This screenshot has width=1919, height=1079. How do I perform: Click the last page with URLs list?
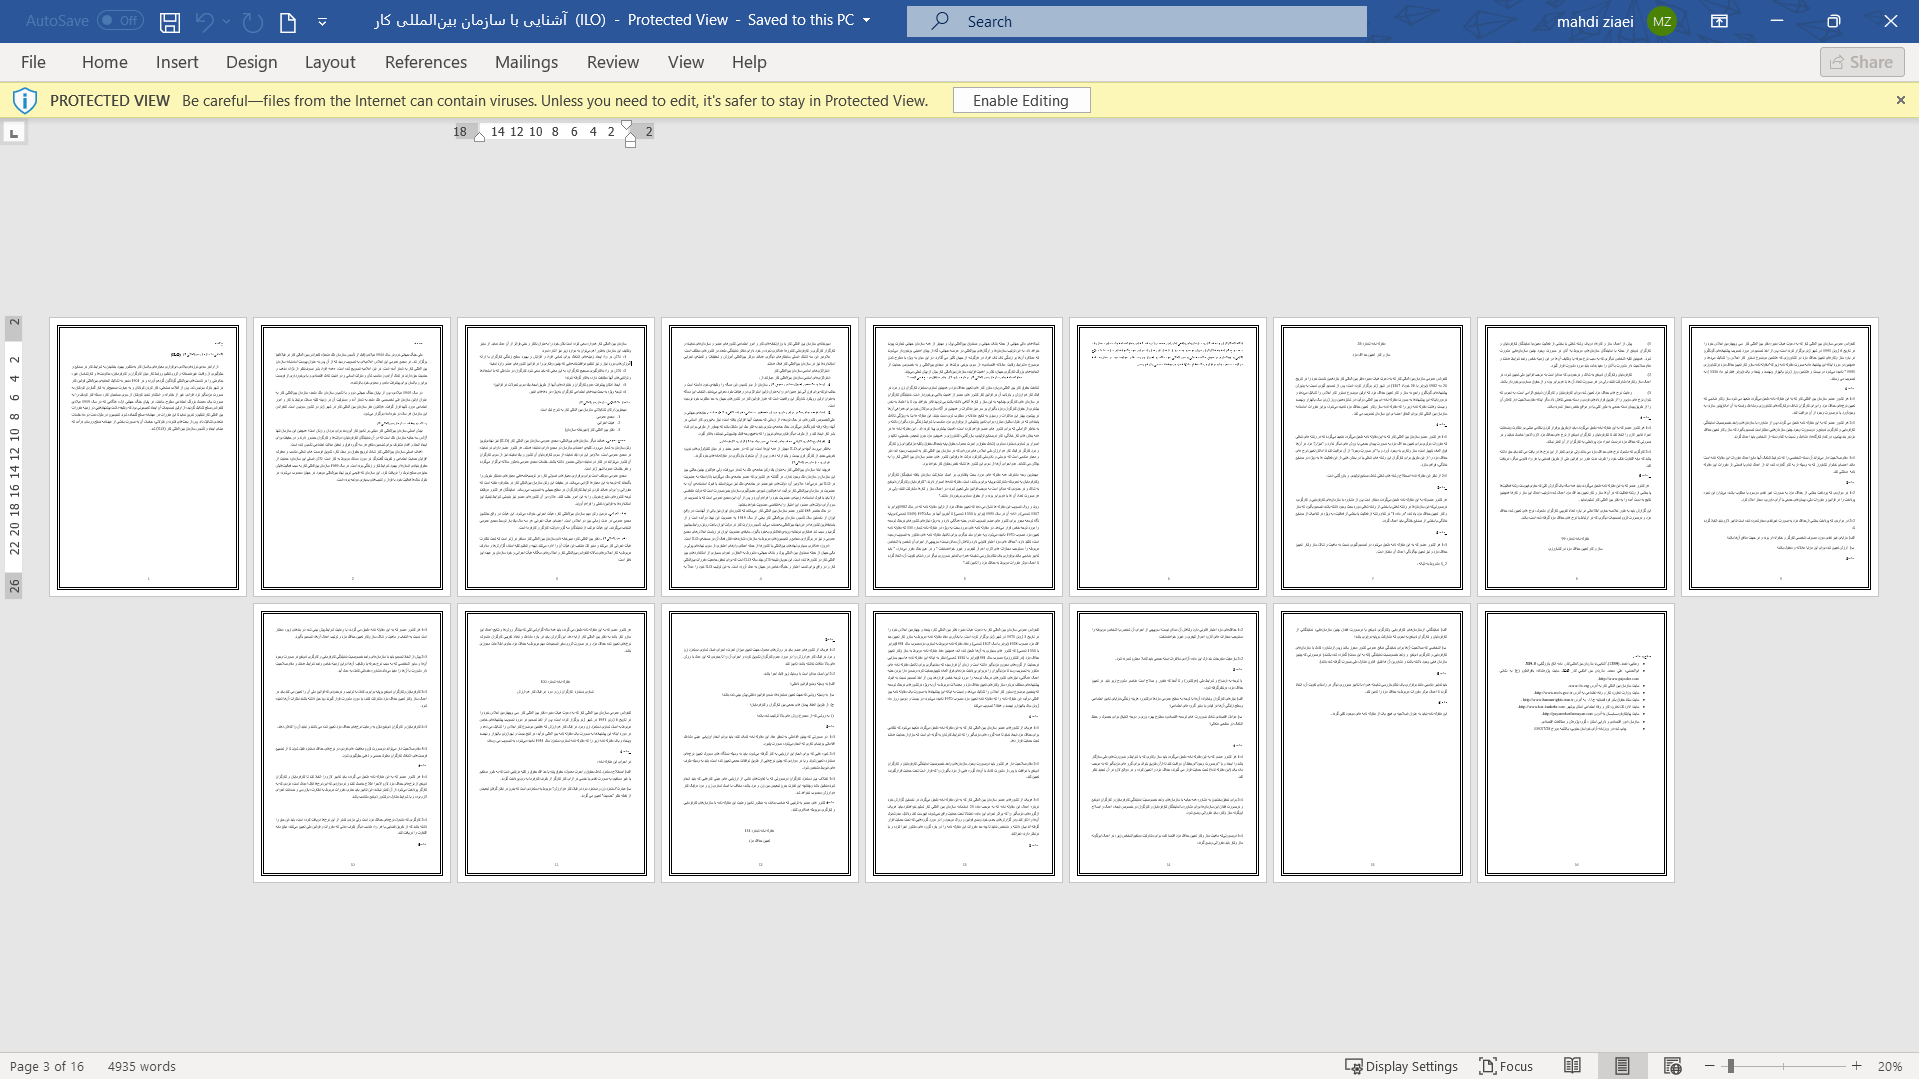pyautogui.click(x=1576, y=743)
